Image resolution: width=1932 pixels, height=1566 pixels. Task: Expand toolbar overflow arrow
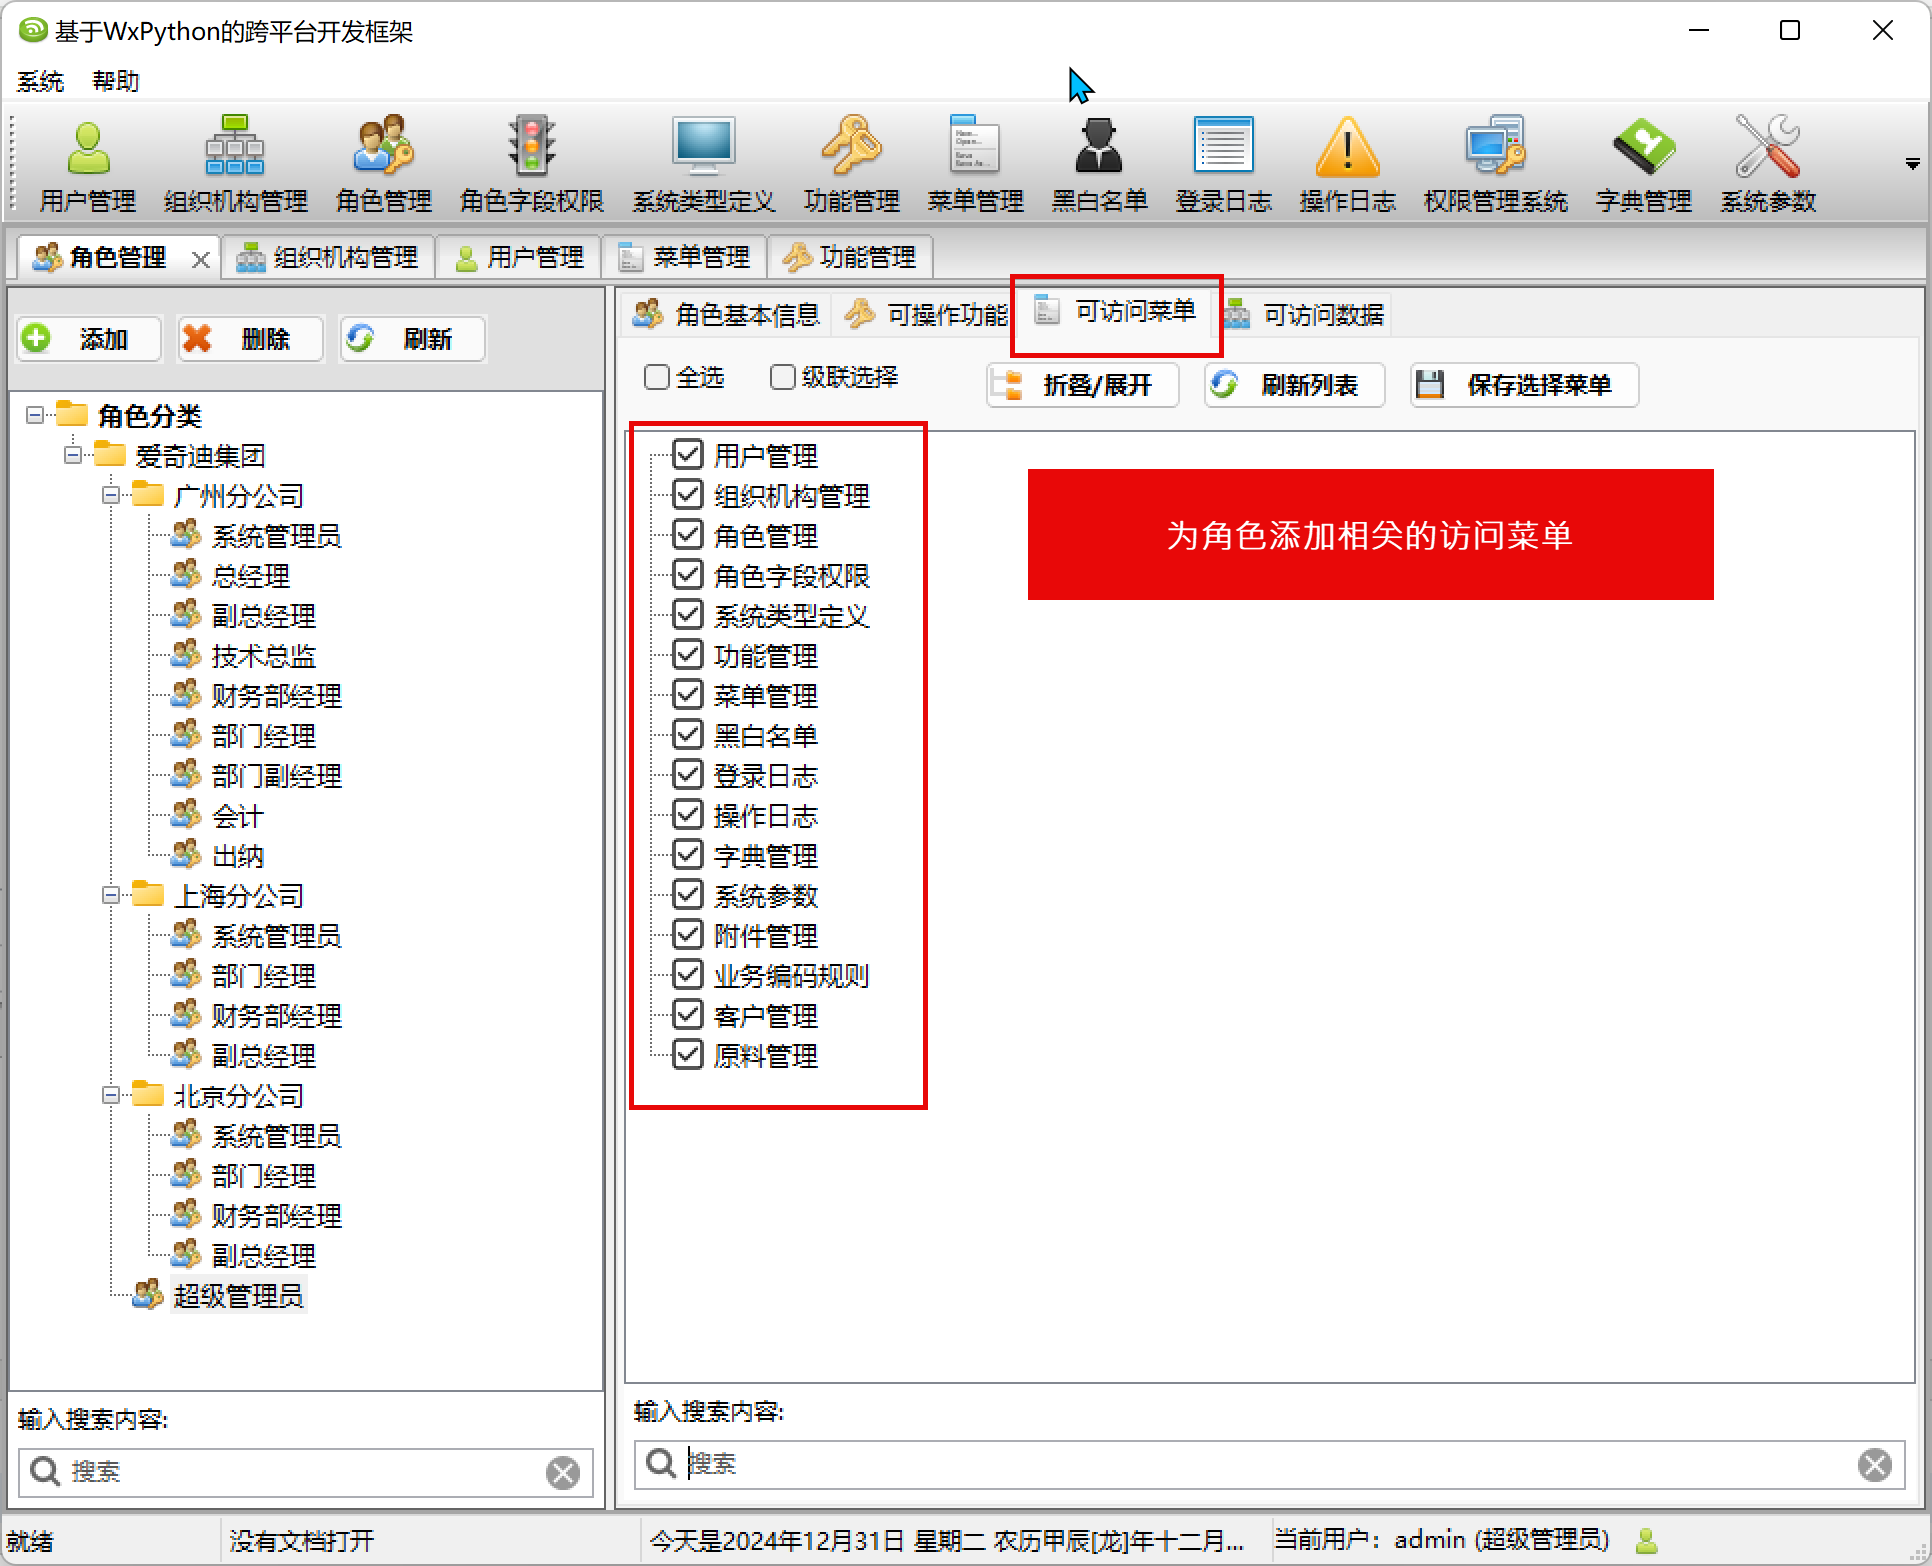point(1912,164)
